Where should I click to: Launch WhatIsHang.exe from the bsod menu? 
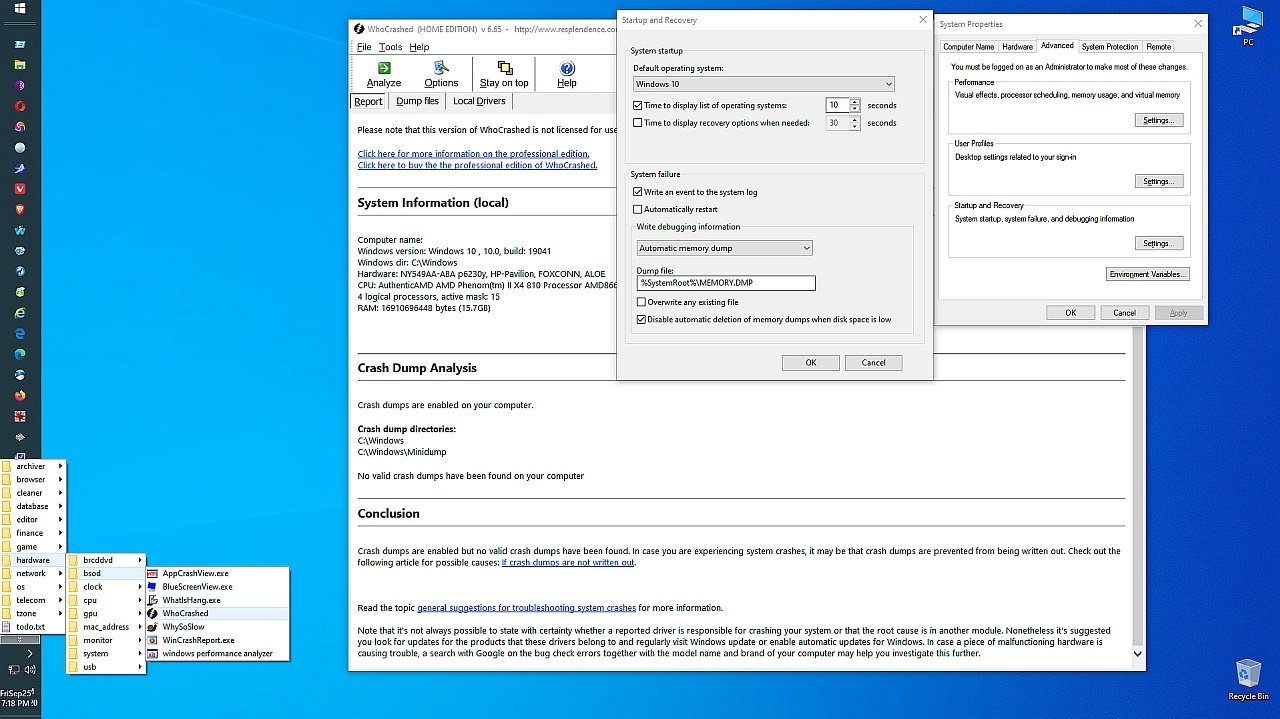218,600
